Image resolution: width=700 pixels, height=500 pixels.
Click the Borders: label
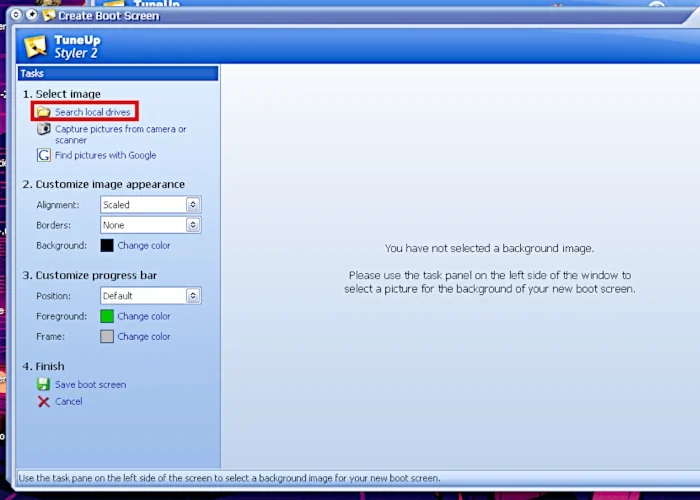54,225
